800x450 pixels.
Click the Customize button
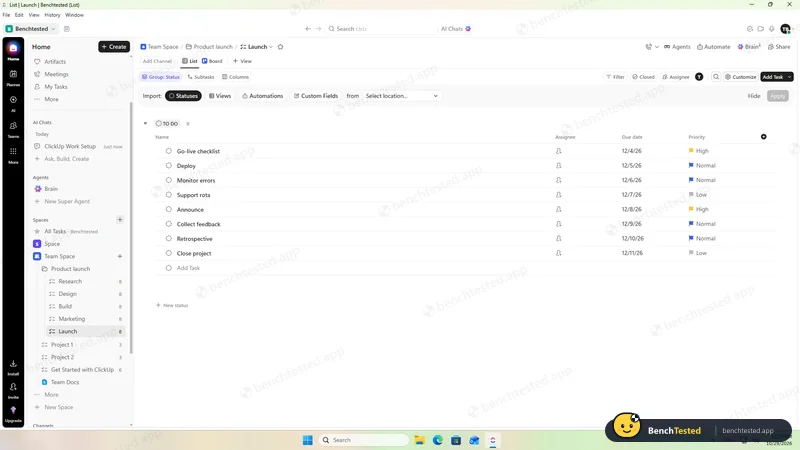740,77
